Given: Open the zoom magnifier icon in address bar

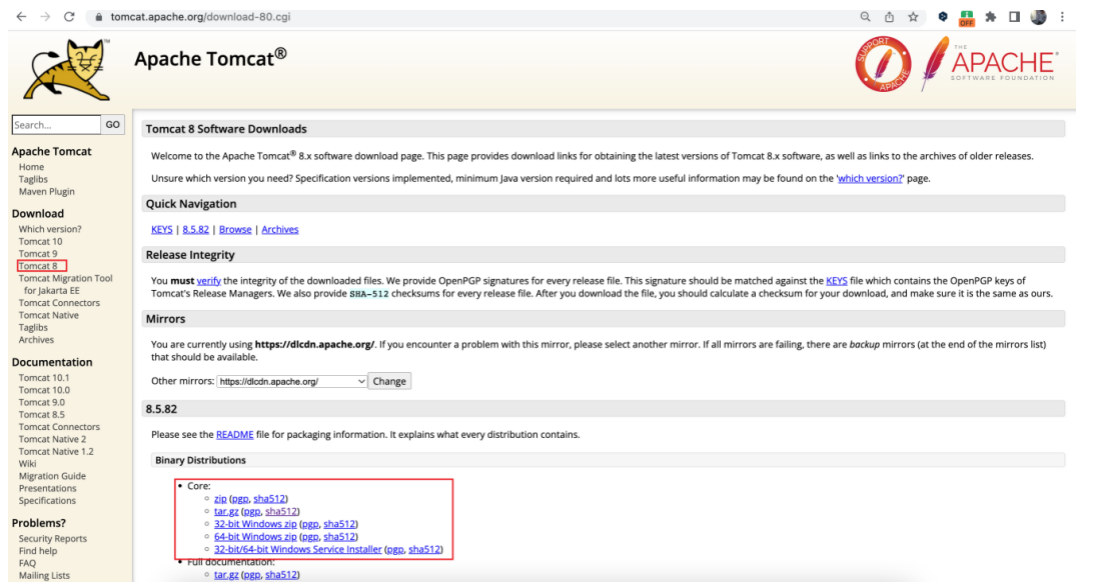Looking at the screenshot, I should click(865, 17).
